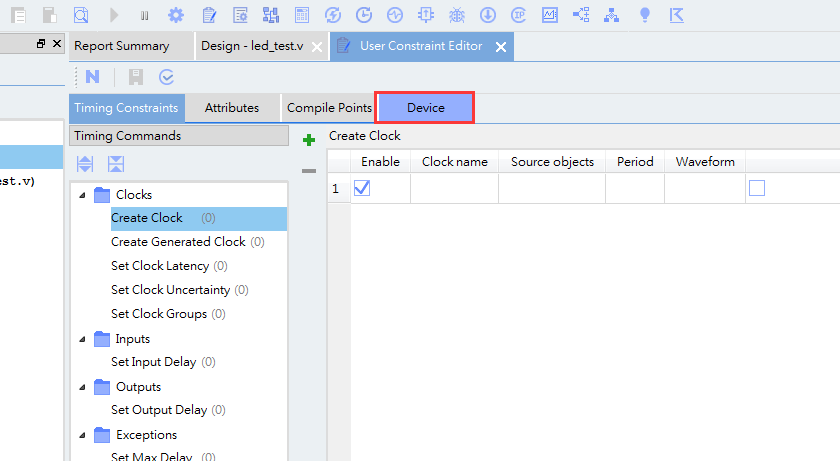Click the table grid toolbar icon
Screen dimensions: 840x461
point(302,15)
